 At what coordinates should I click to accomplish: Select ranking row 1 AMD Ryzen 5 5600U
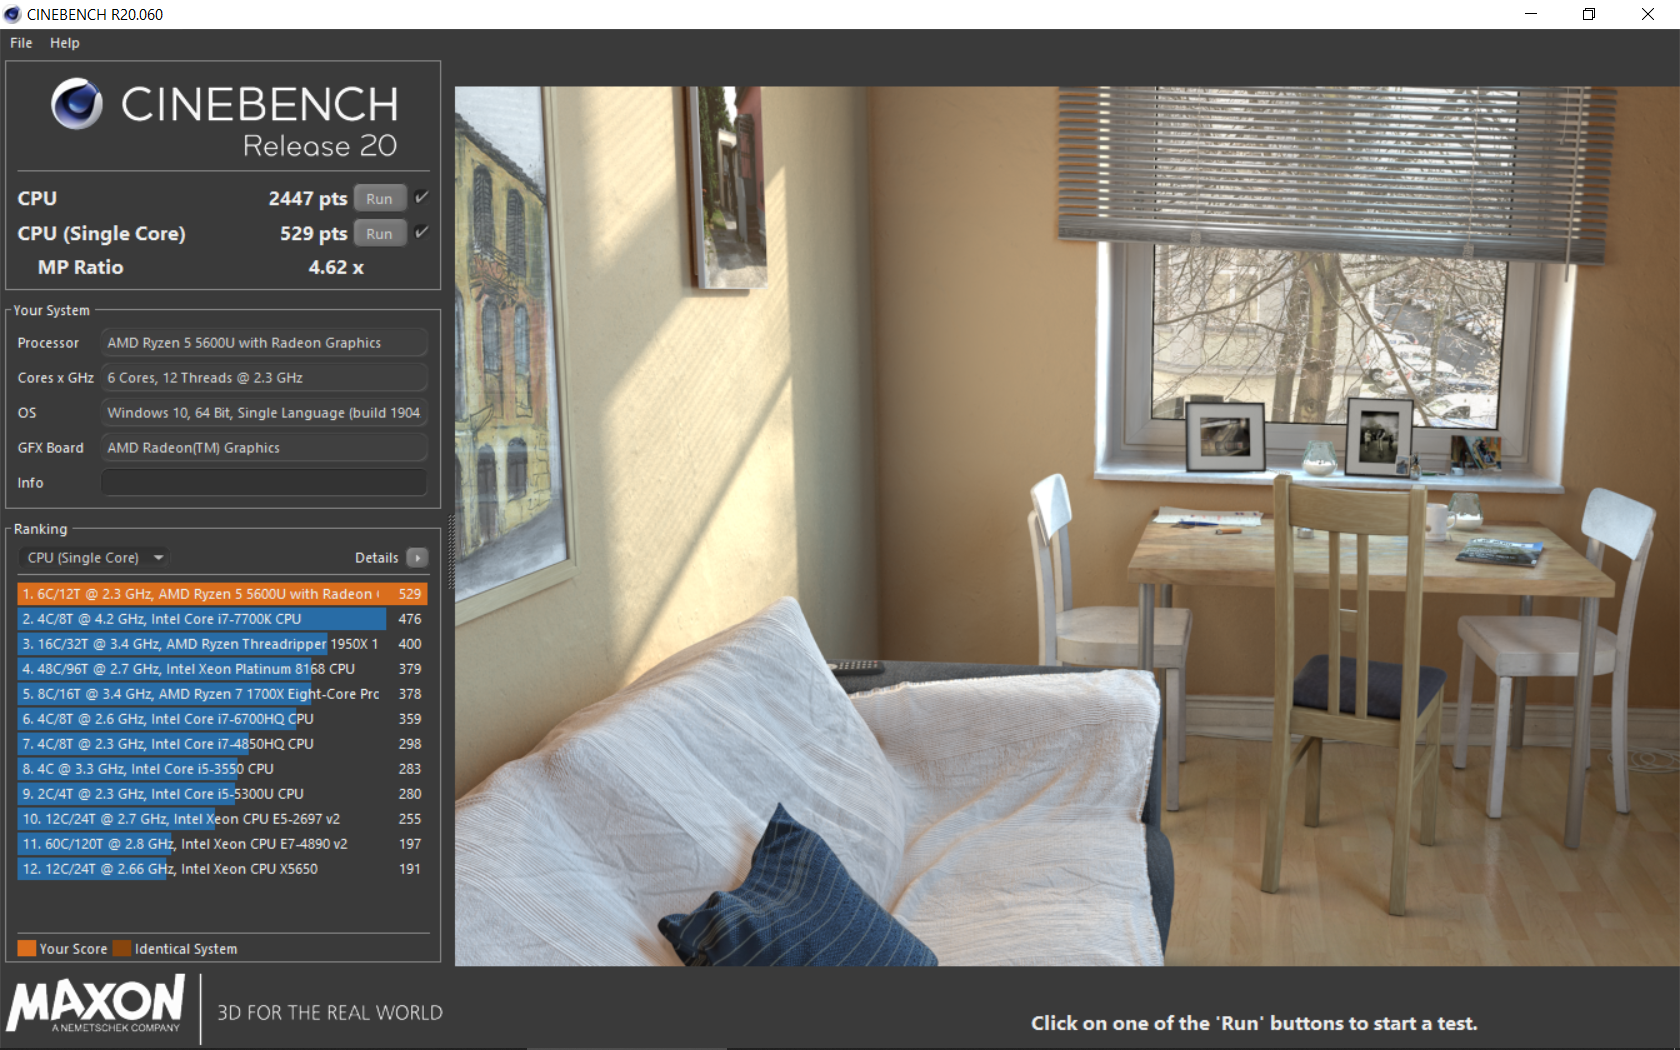click(x=222, y=594)
